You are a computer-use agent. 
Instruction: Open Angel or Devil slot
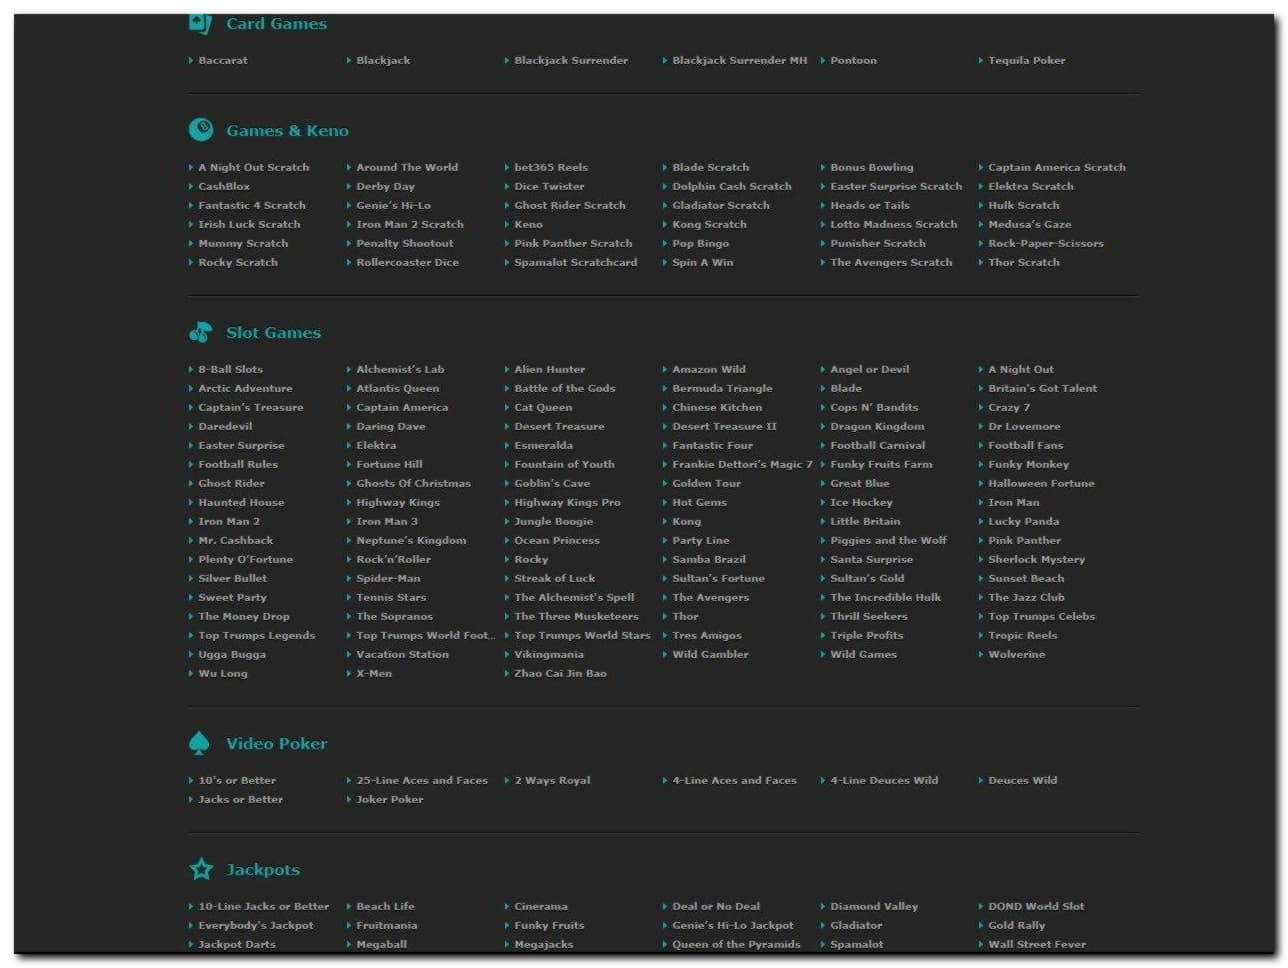(x=870, y=370)
